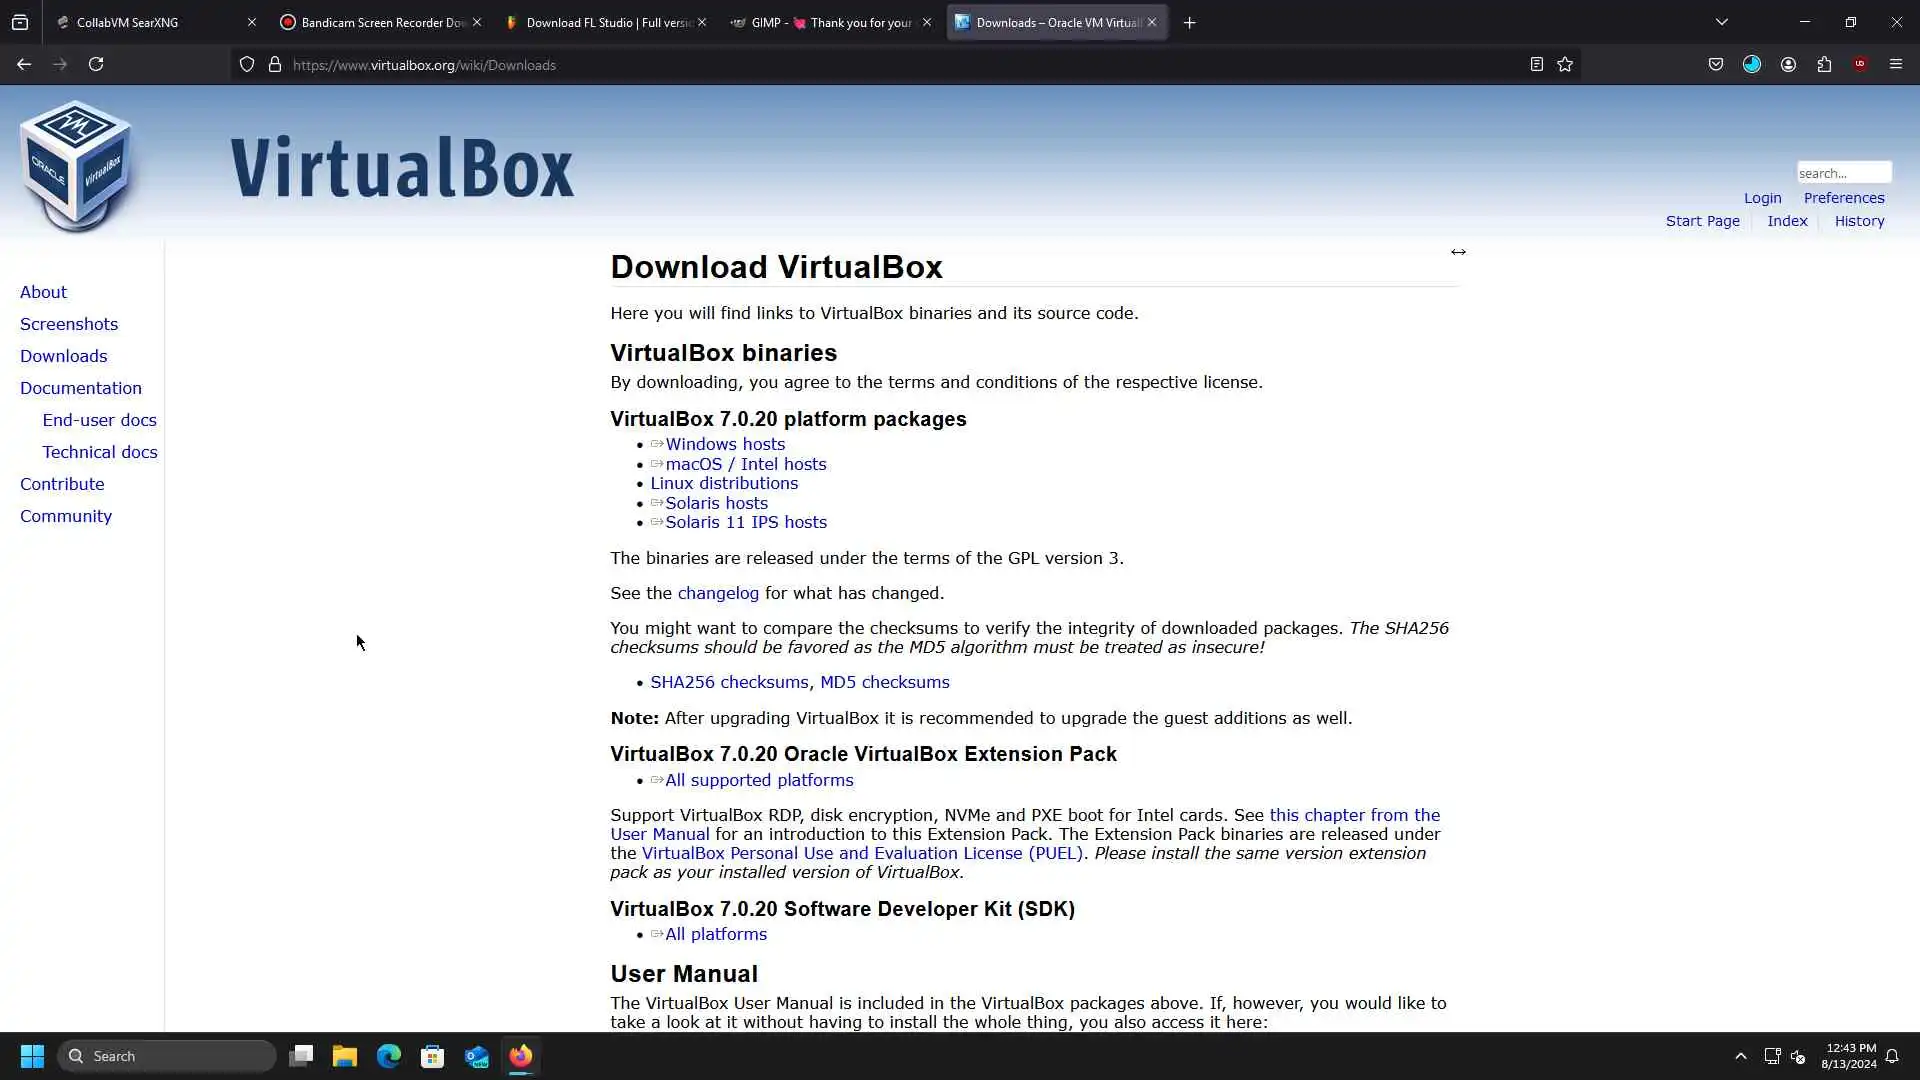Screen dimensions: 1920x1080
Task: Expand the list all tabs dropdown
Action: click(1721, 22)
